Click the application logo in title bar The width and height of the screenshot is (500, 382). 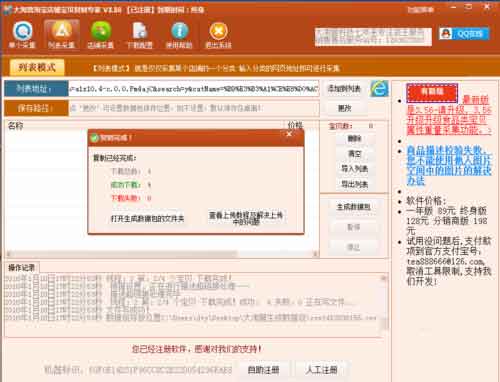click(7, 9)
